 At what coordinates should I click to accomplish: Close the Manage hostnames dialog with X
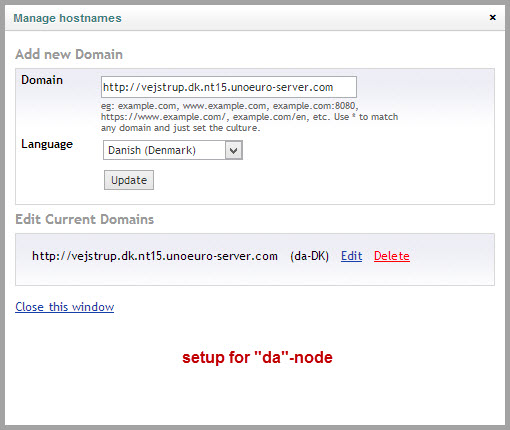[x=492, y=17]
